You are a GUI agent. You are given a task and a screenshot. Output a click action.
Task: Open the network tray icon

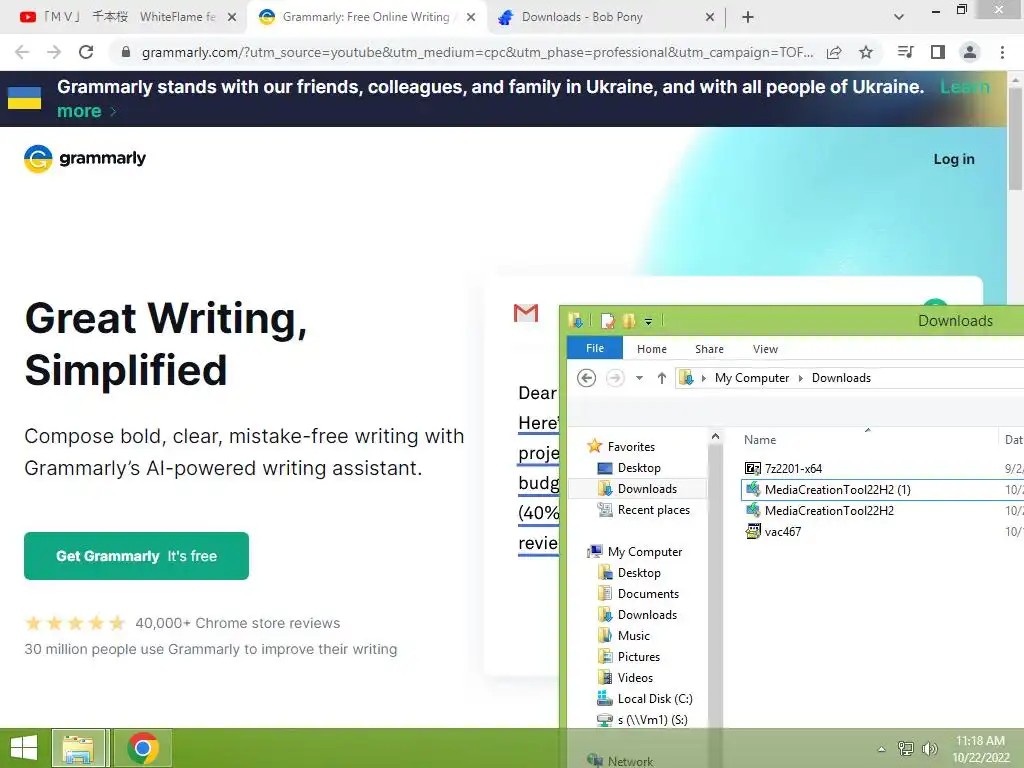[906, 748]
